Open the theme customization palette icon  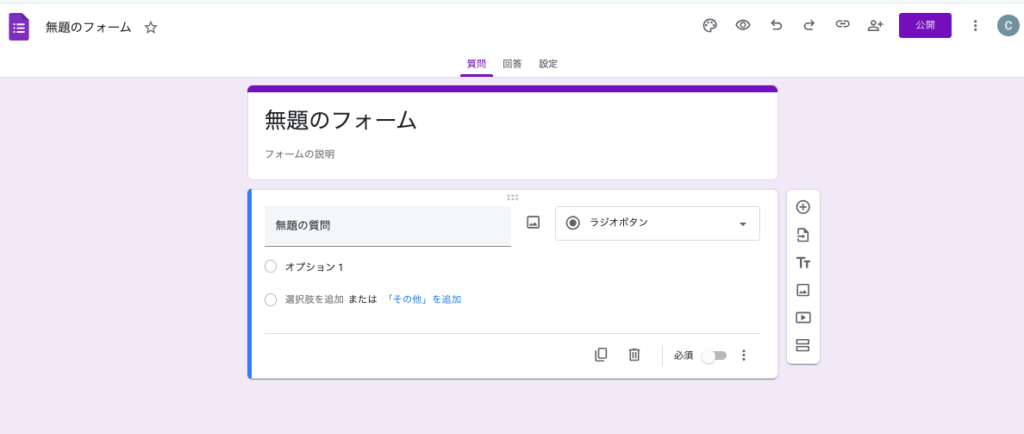710,26
